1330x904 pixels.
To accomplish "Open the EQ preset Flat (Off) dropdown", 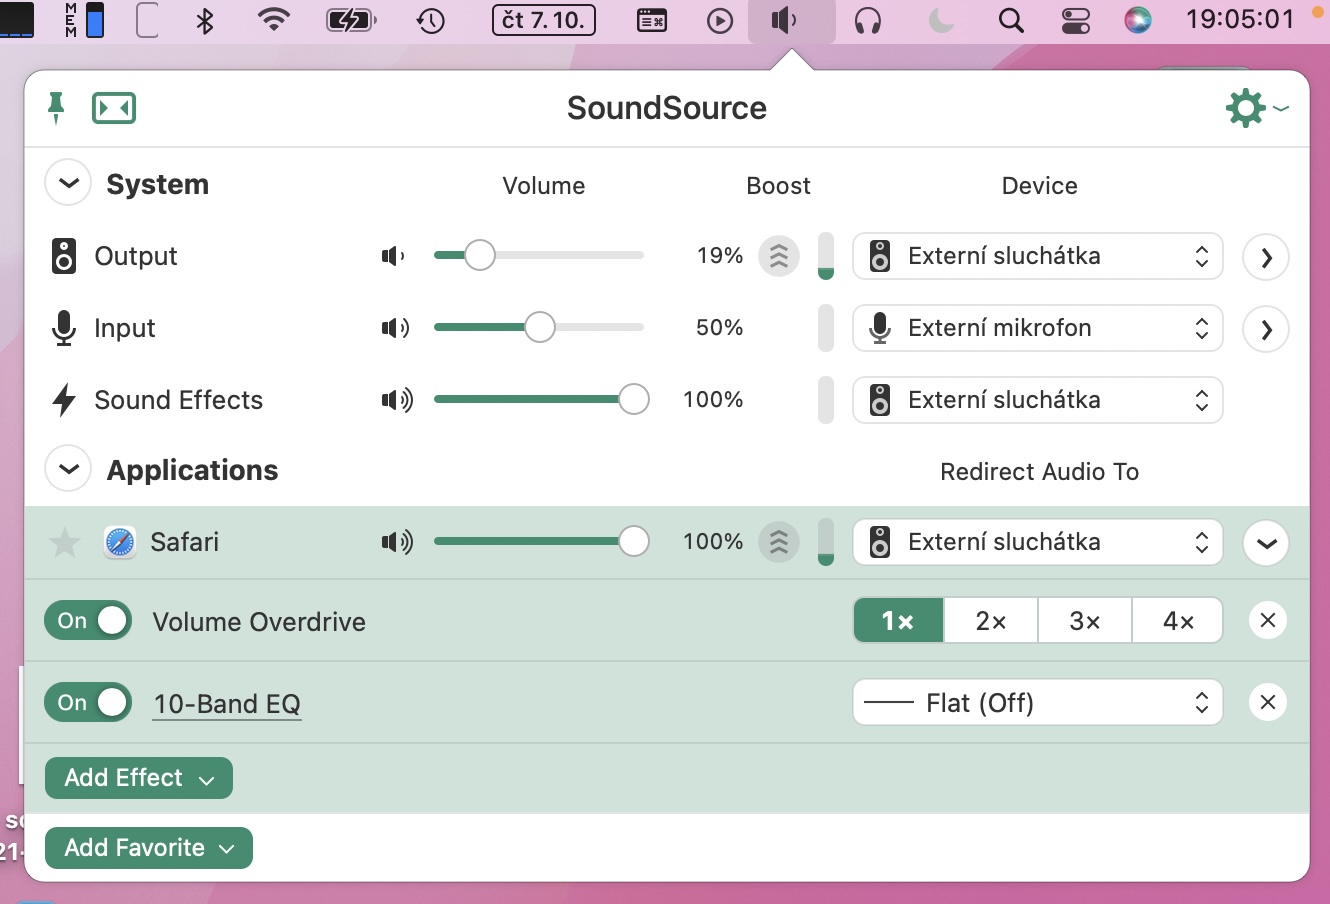I will tap(1037, 703).
